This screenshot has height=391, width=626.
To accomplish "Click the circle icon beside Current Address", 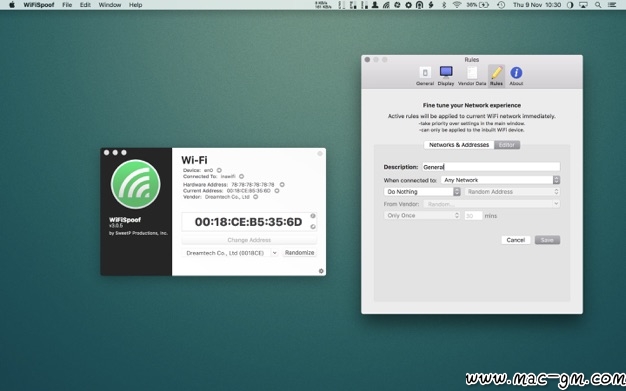I will 277,191.
